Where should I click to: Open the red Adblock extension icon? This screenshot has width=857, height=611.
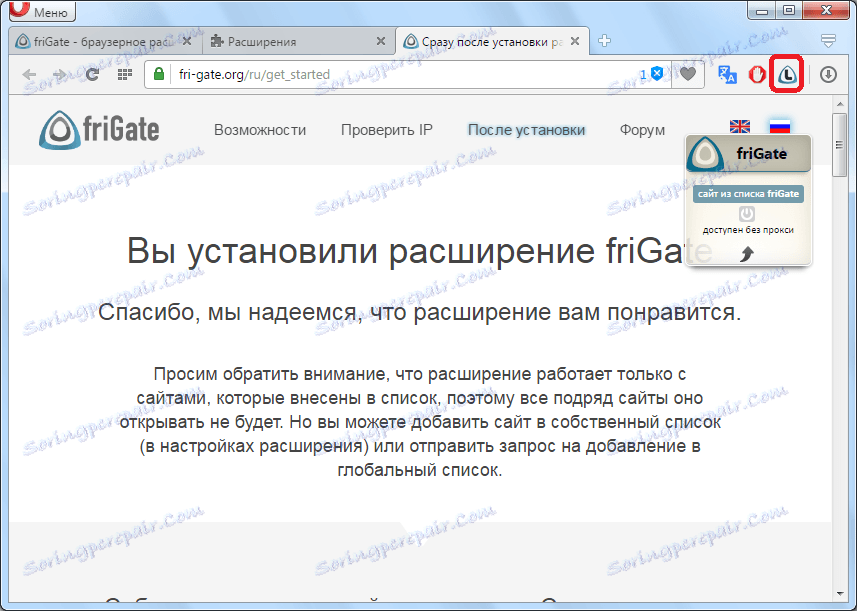tap(756, 74)
